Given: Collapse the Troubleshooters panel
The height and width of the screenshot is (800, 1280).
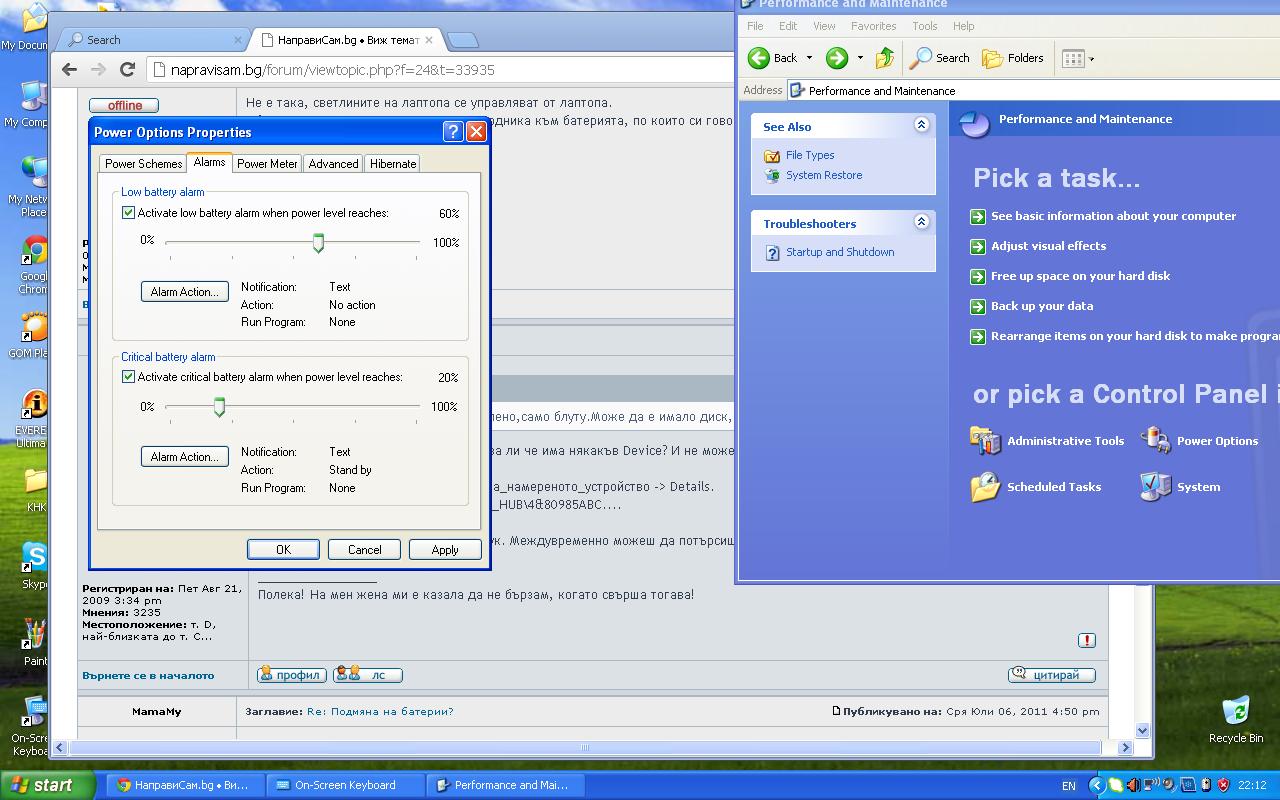Looking at the screenshot, I should point(921,223).
